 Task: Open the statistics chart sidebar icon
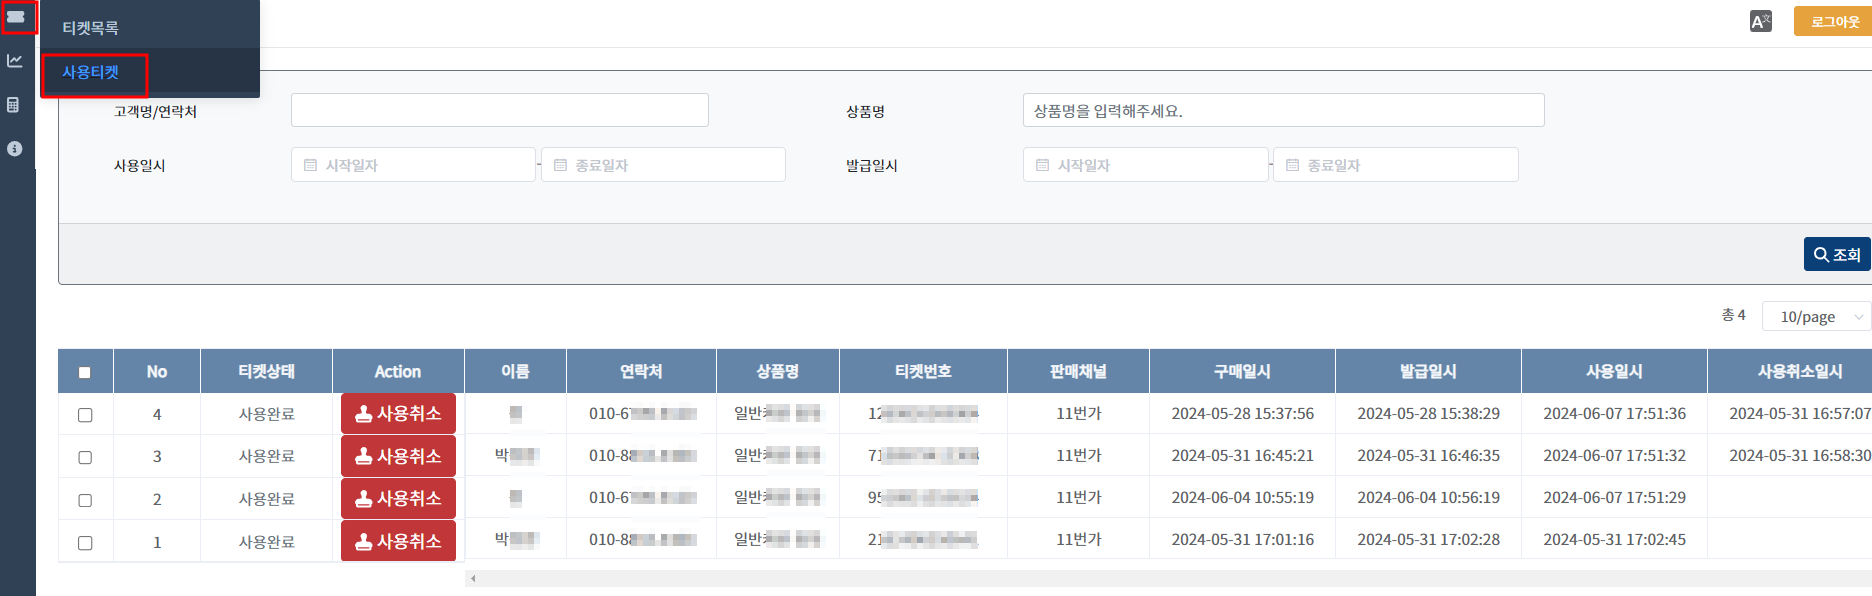pyautogui.click(x=15, y=61)
